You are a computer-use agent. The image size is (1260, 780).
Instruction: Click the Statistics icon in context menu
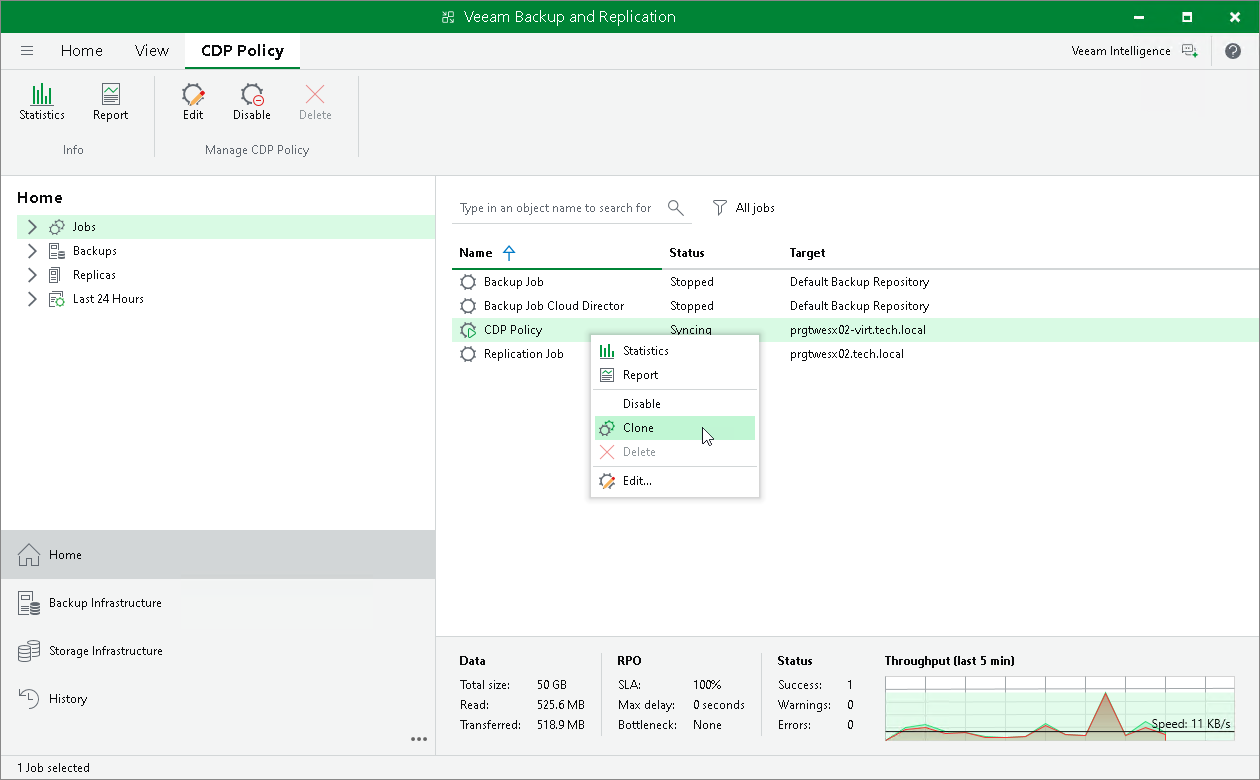[607, 351]
